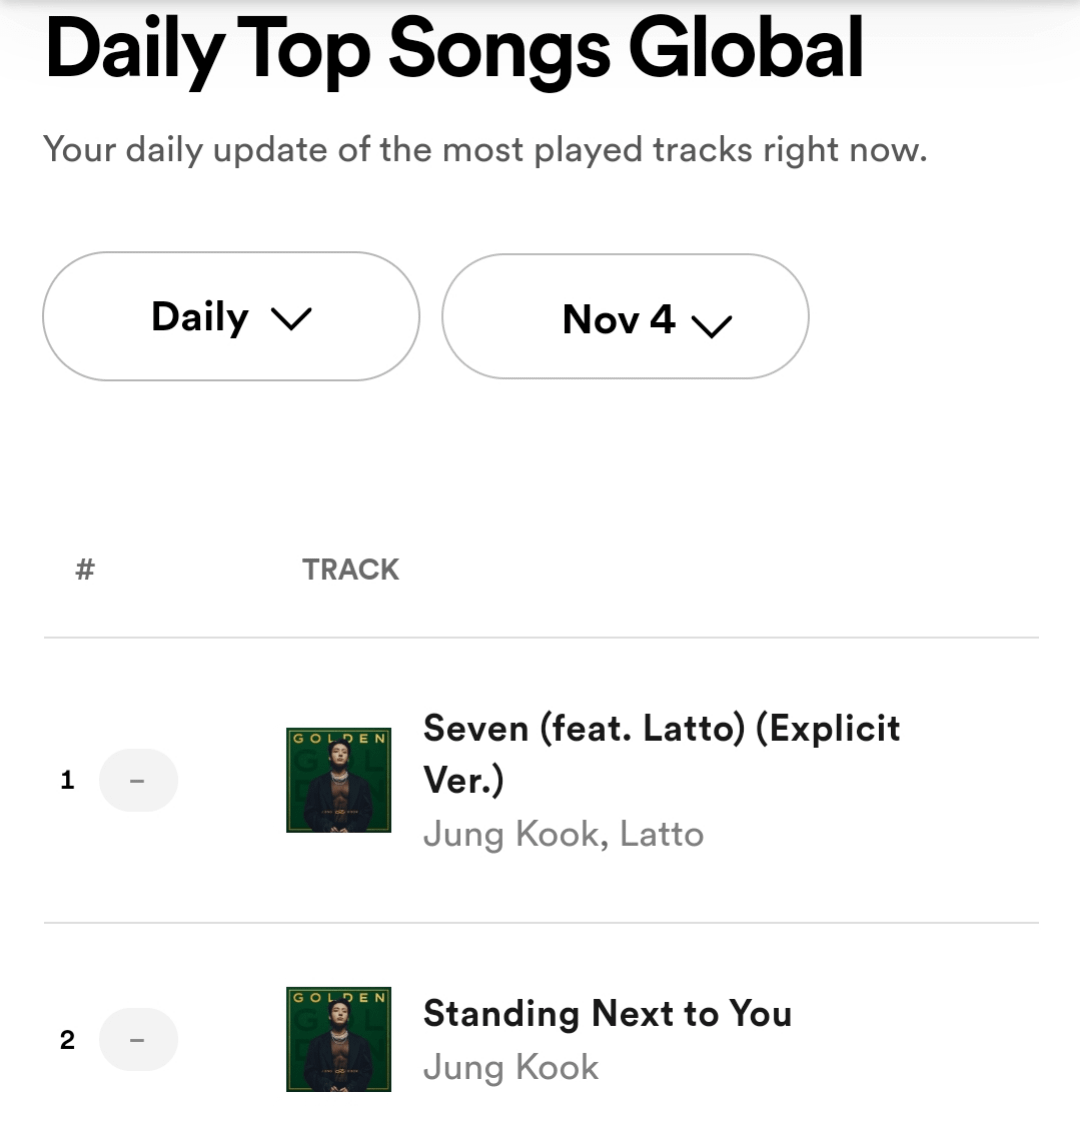Click the album cover for Standing Next to You
Screen dimensions: 1080x1137
coord(338,1040)
